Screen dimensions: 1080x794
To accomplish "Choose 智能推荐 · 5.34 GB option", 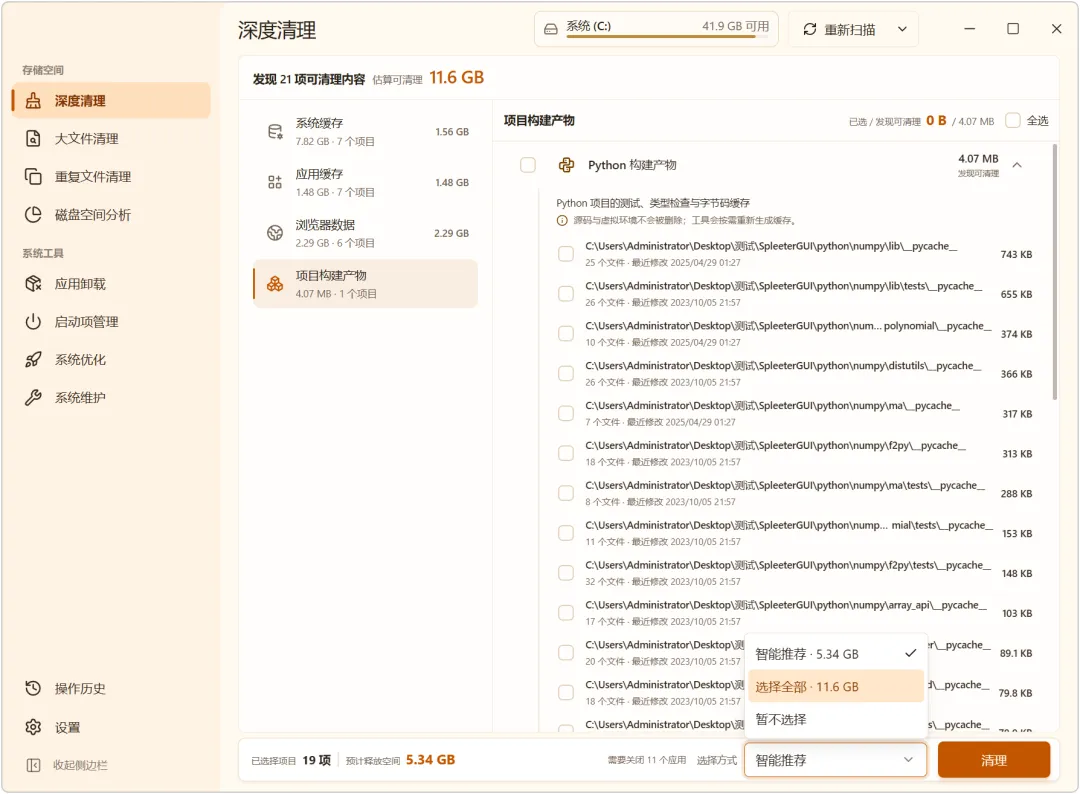I will pyautogui.click(x=835, y=654).
